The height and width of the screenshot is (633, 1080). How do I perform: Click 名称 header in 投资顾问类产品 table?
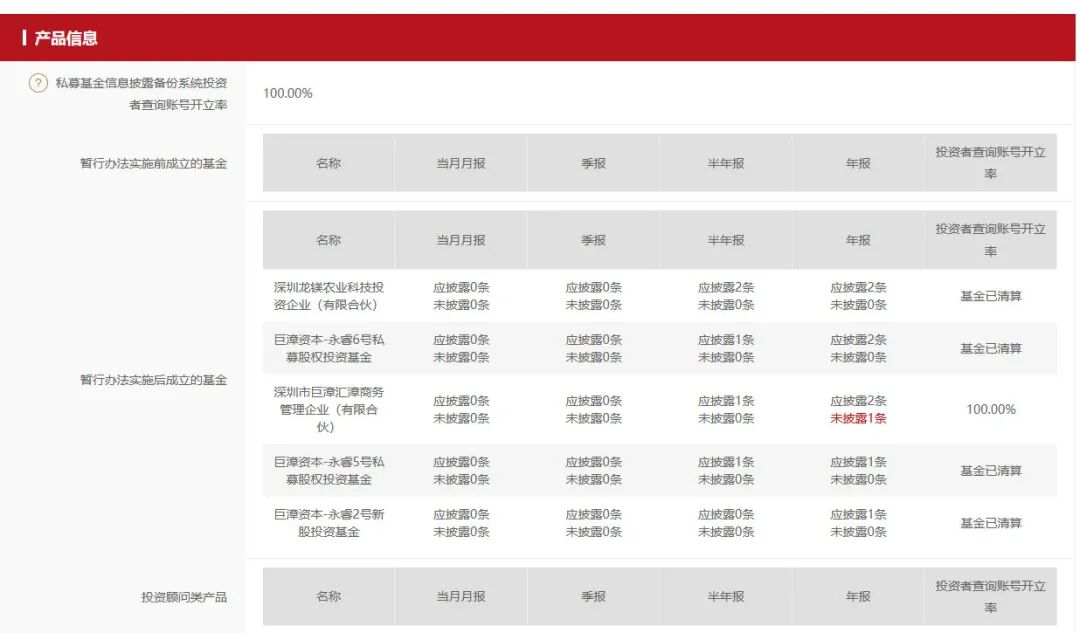click(x=329, y=596)
